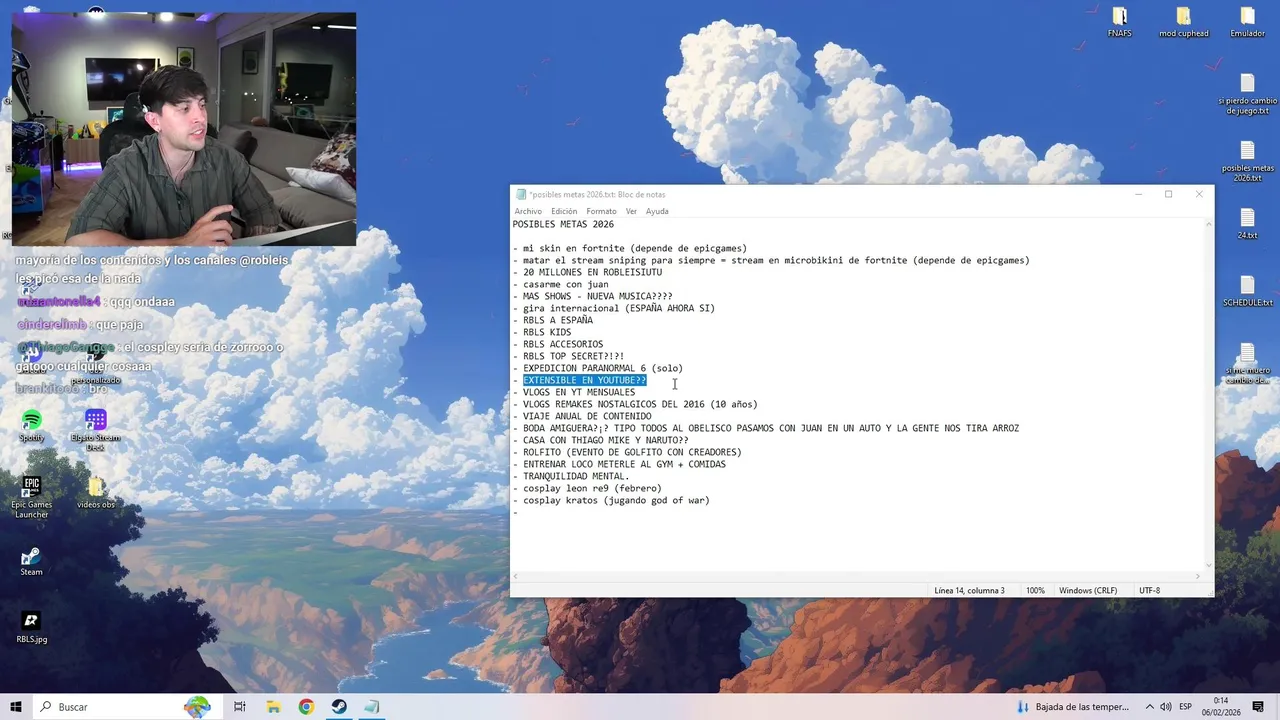Open the Formato menu in Notepad

[x=601, y=211]
